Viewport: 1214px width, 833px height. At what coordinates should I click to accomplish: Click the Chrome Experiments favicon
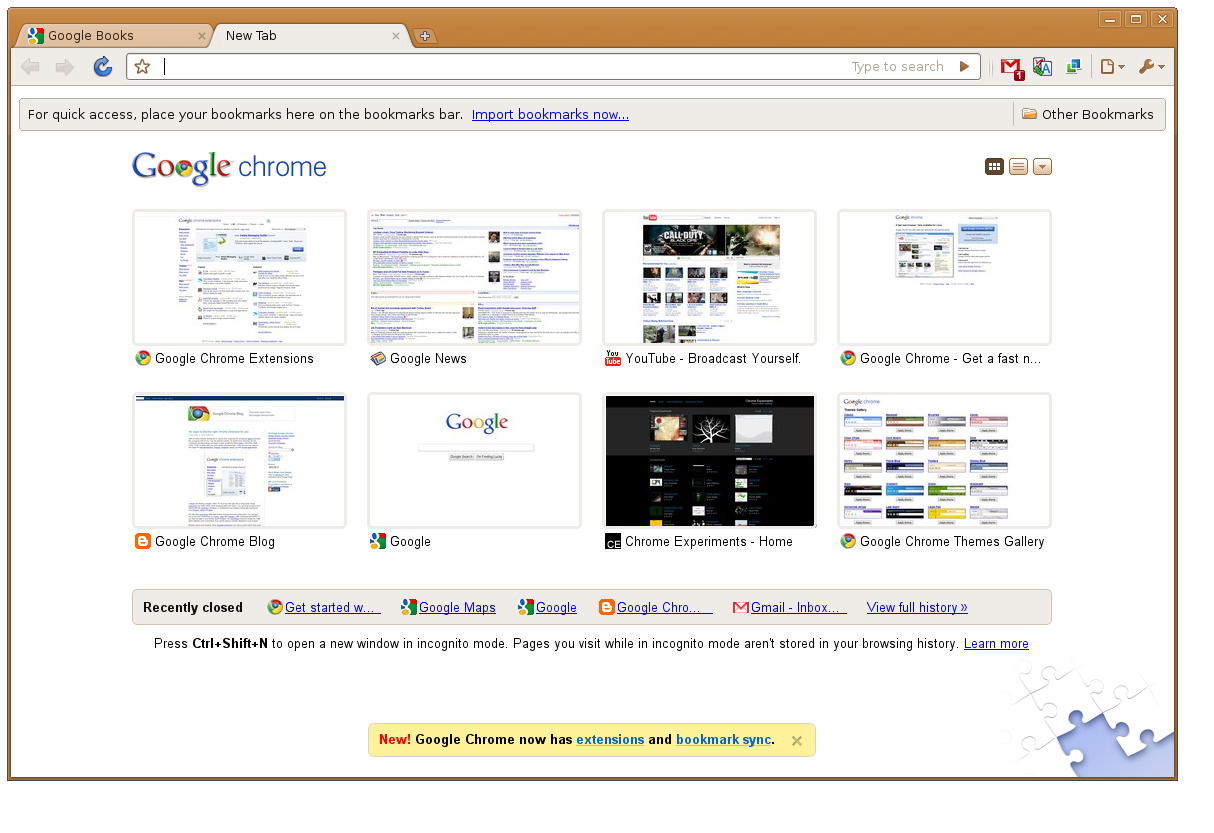coord(613,541)
